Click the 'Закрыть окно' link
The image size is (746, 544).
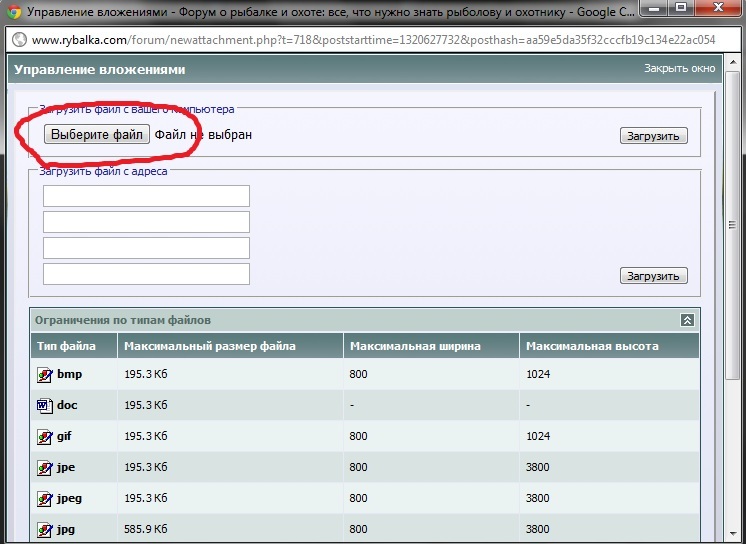(679, 68)
